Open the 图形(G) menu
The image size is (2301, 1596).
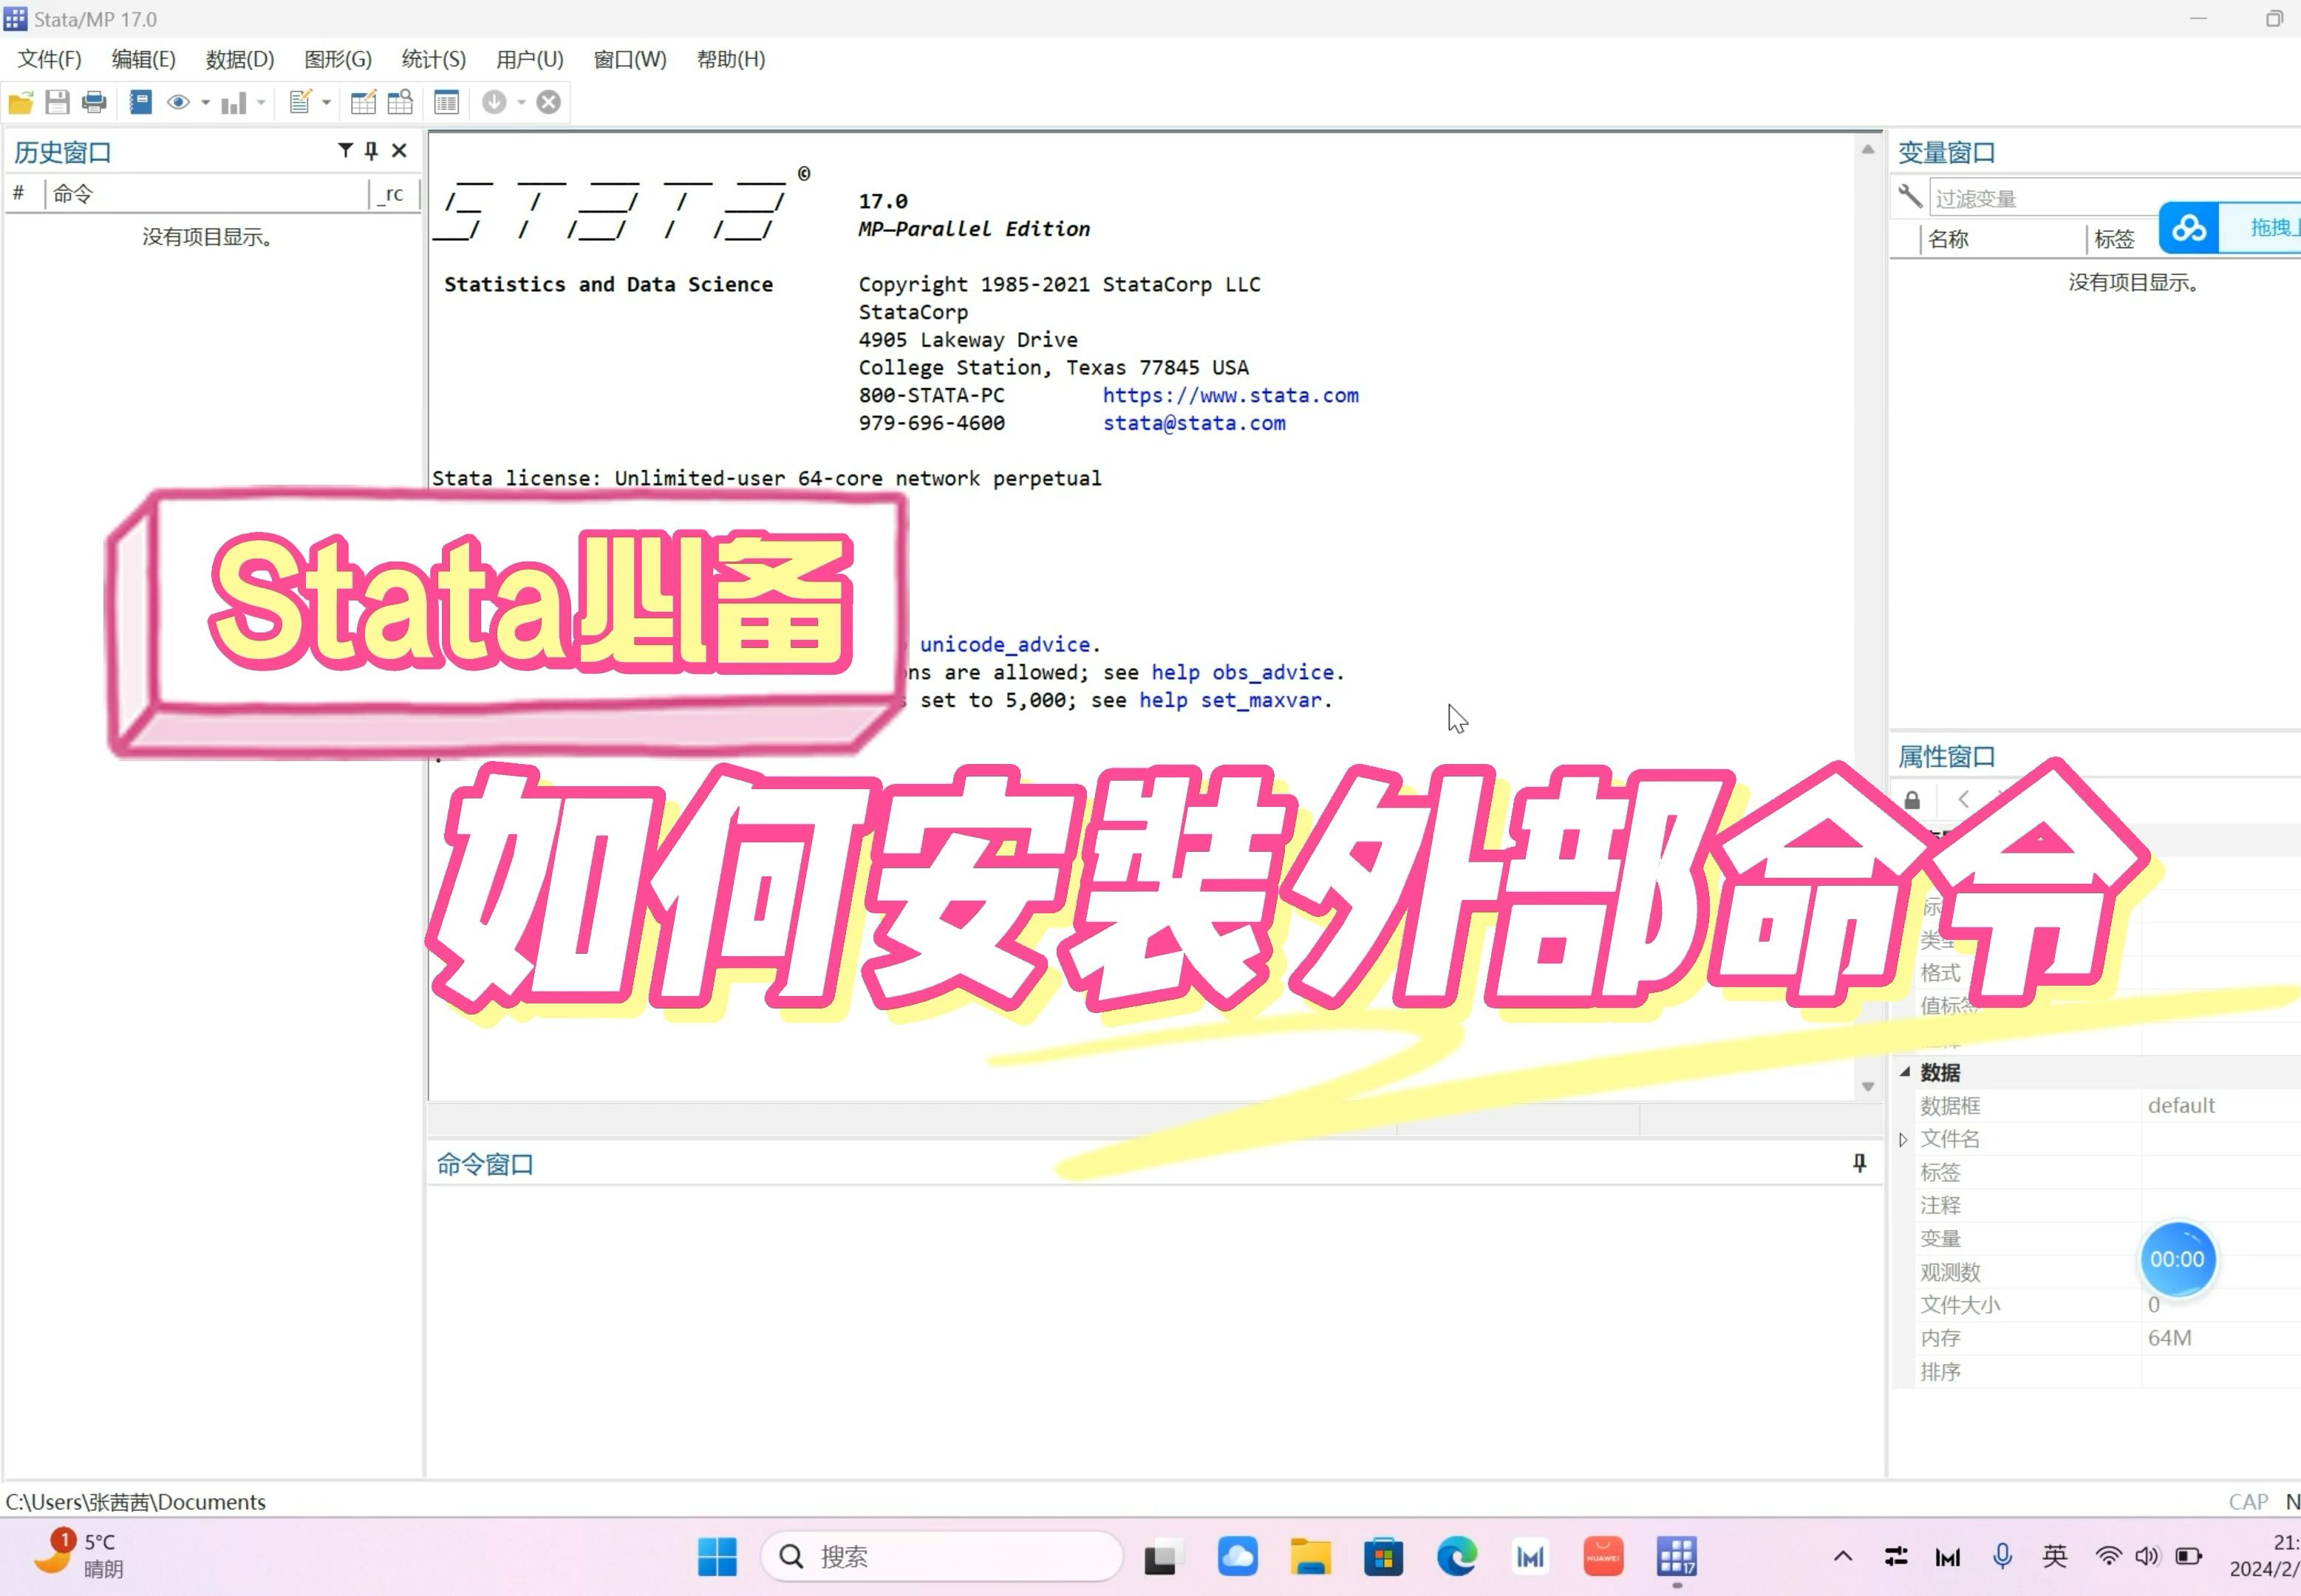(x=338, y=59)
